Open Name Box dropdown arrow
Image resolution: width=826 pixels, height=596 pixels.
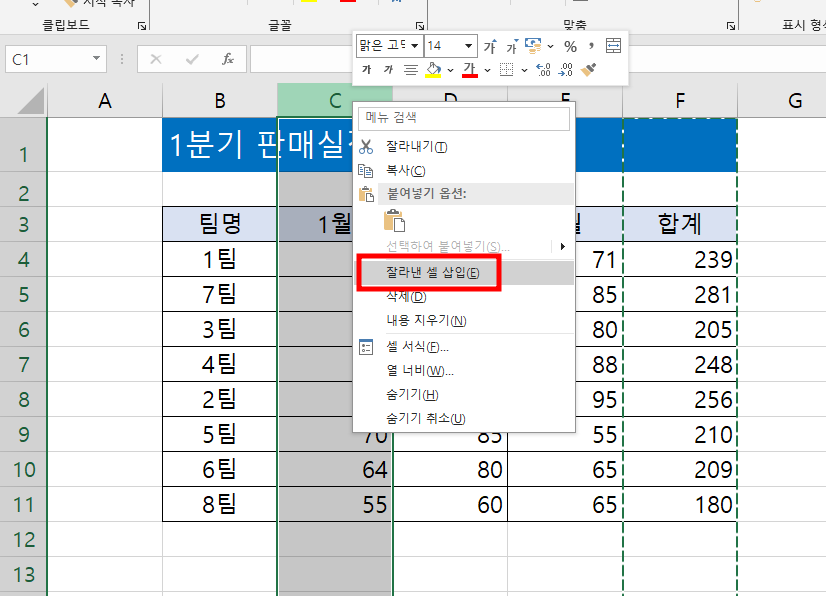(96, 58)
